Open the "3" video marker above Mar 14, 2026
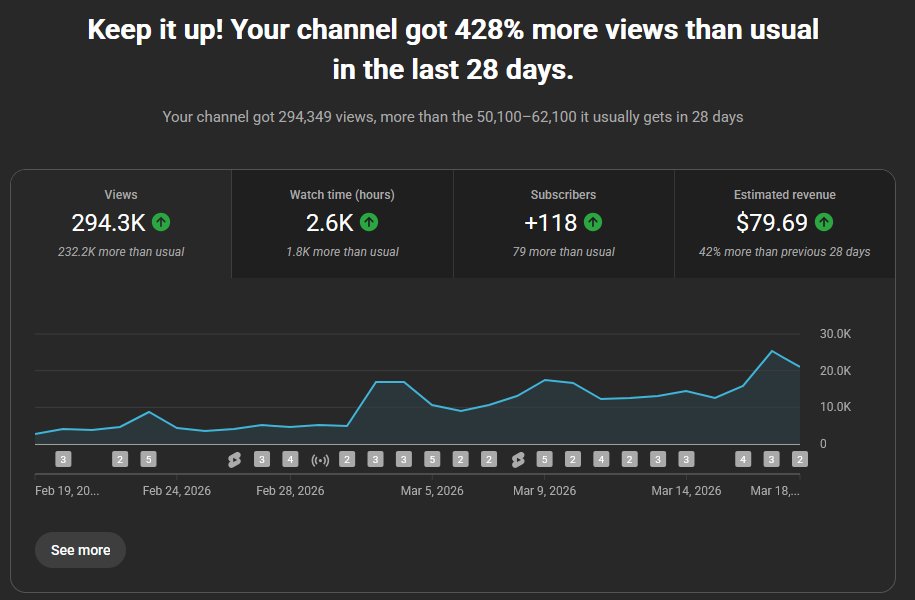The height and width of the screenshot is (600, 915). coord(686,459)
